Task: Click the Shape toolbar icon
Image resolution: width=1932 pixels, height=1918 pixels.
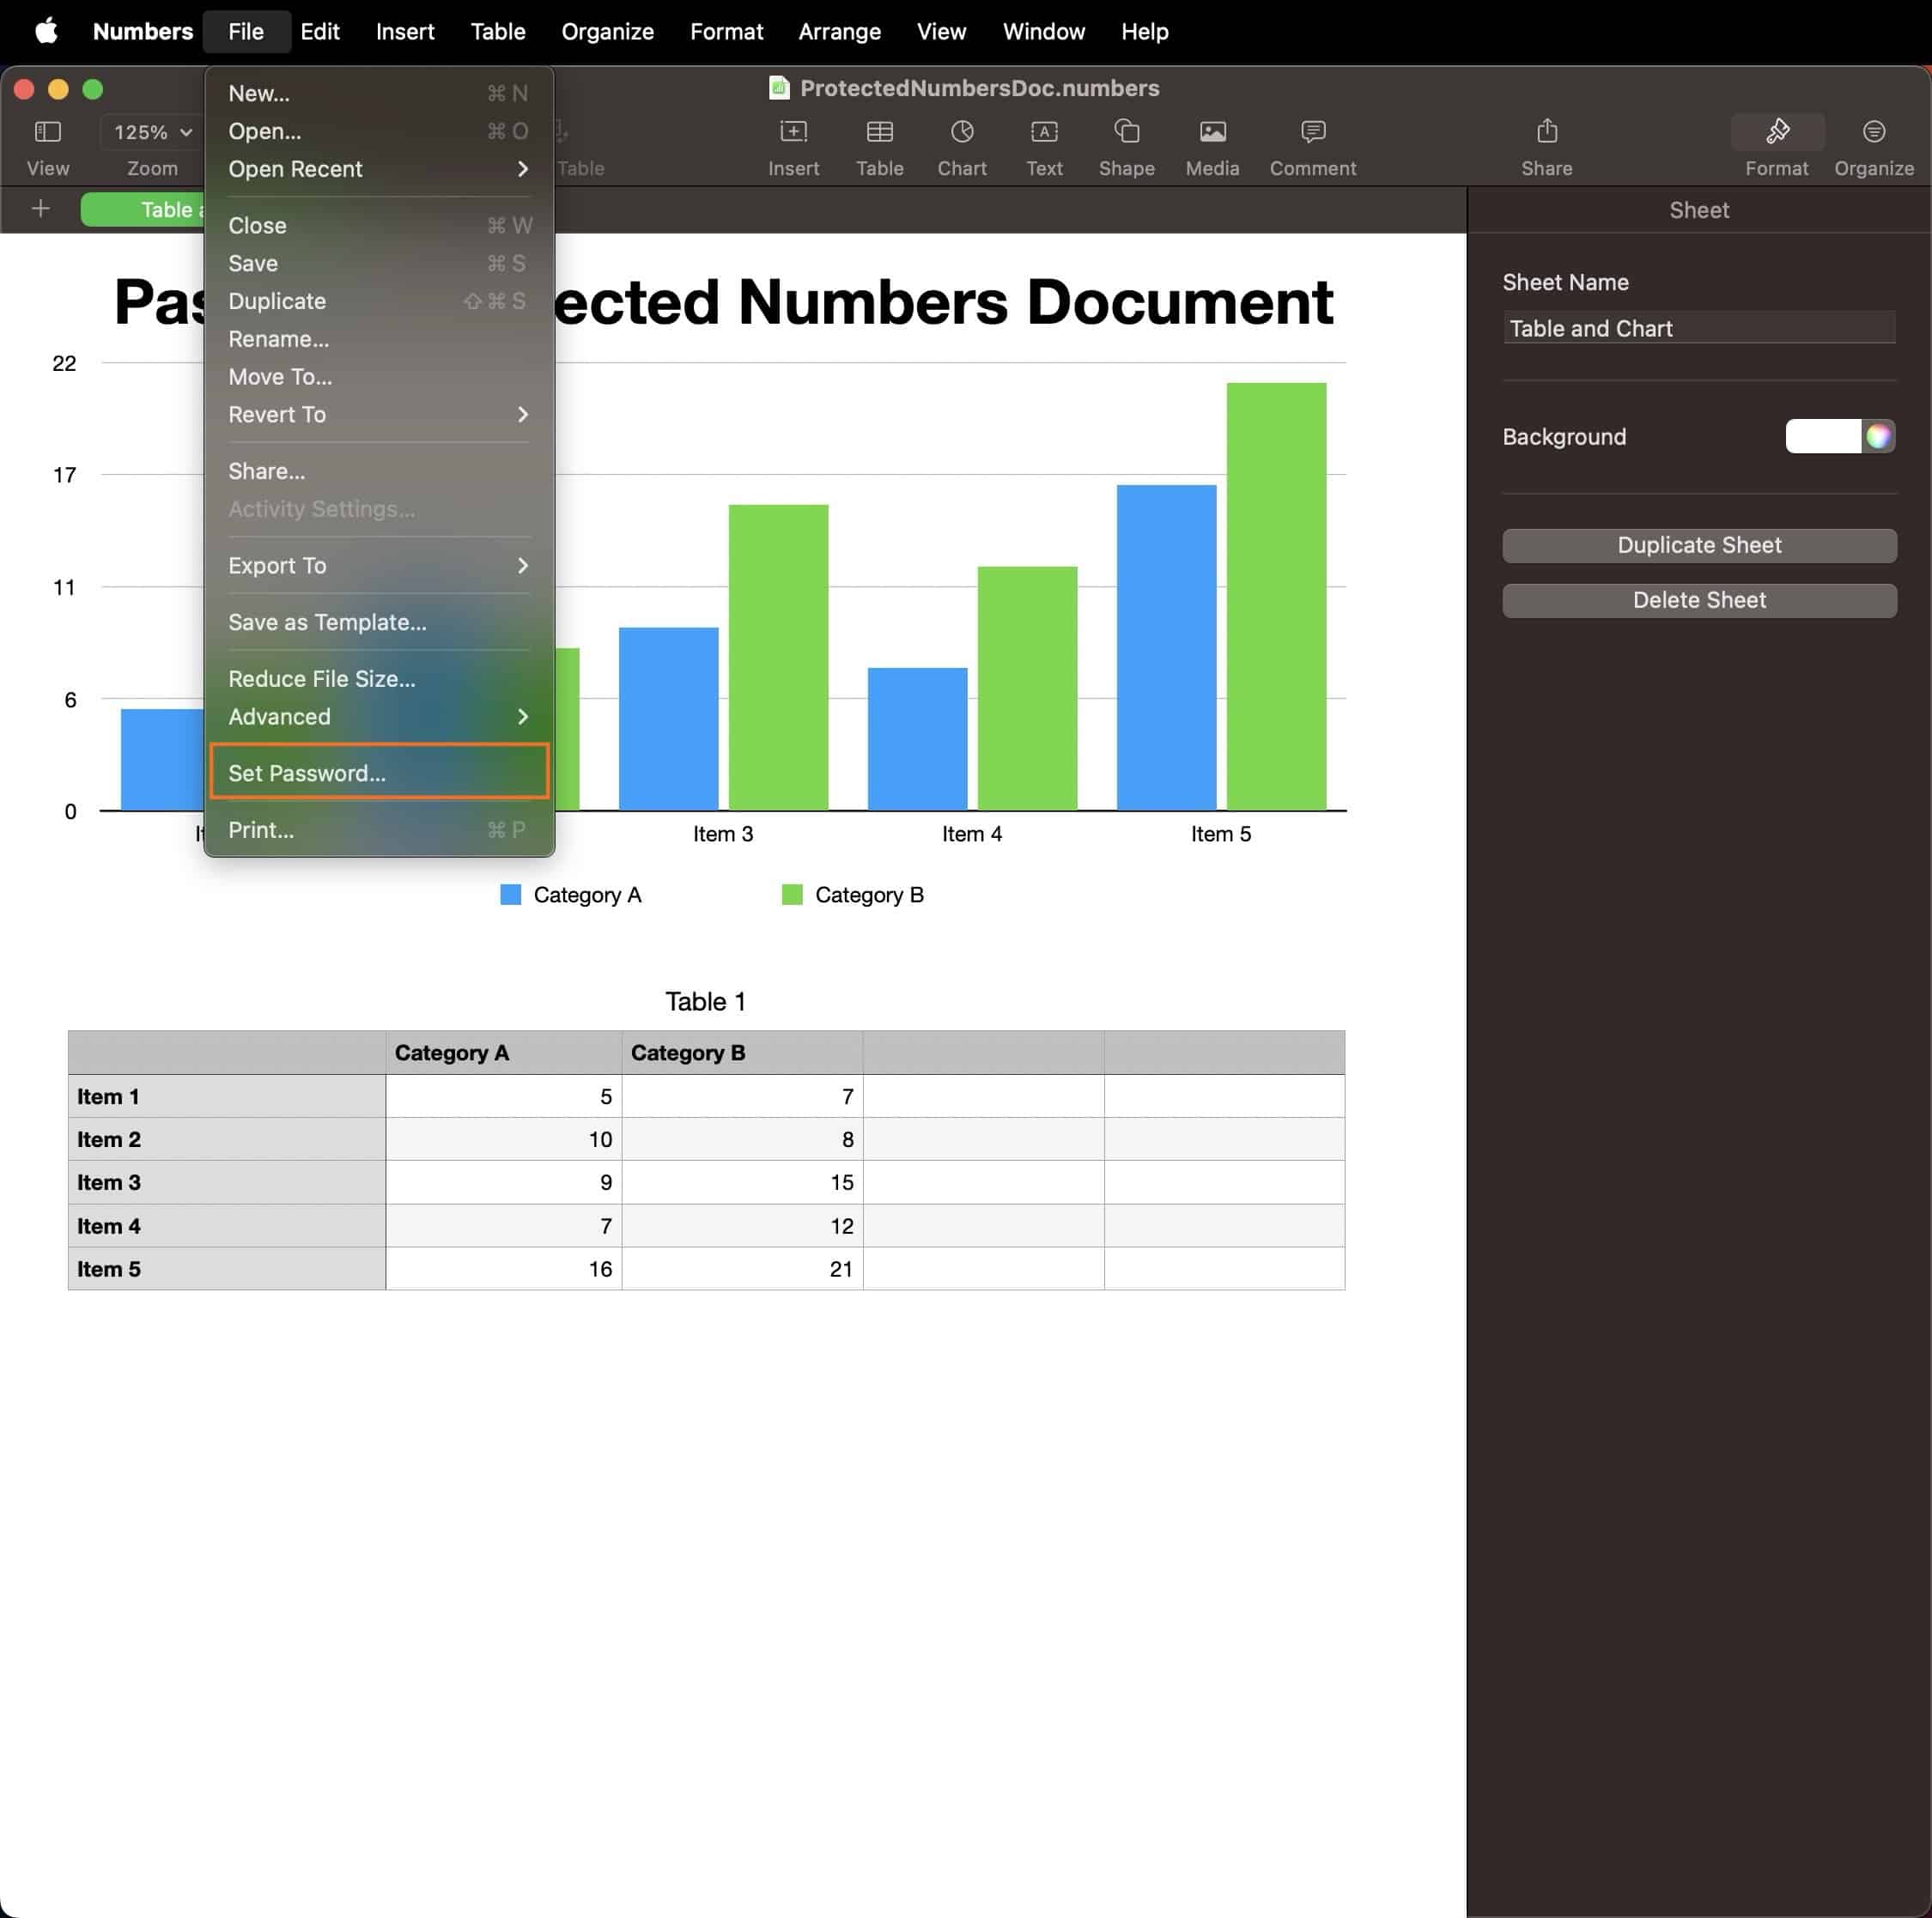Action: 1126,131
